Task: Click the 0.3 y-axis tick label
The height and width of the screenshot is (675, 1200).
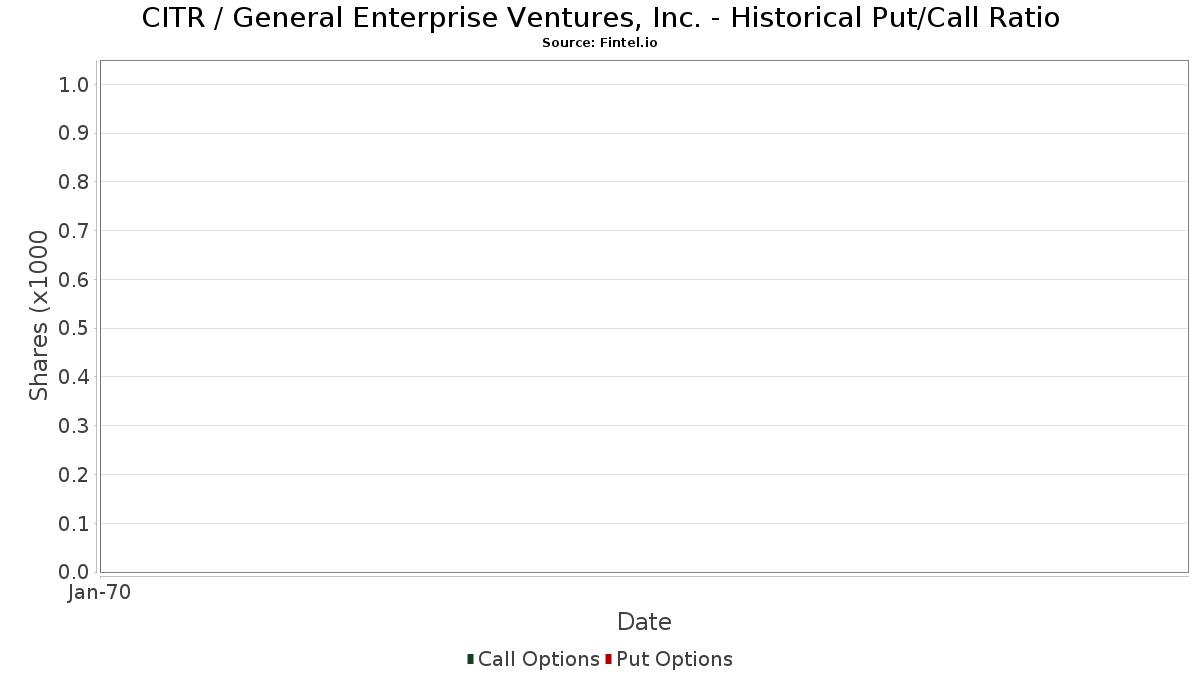Action: 75,426
